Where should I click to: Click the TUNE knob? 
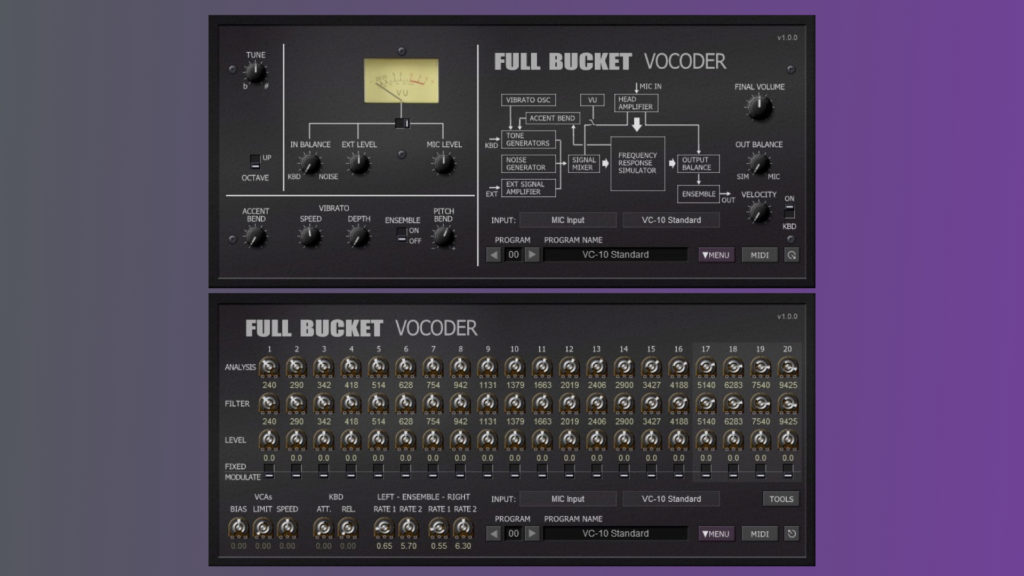click(x=255, y=72)
